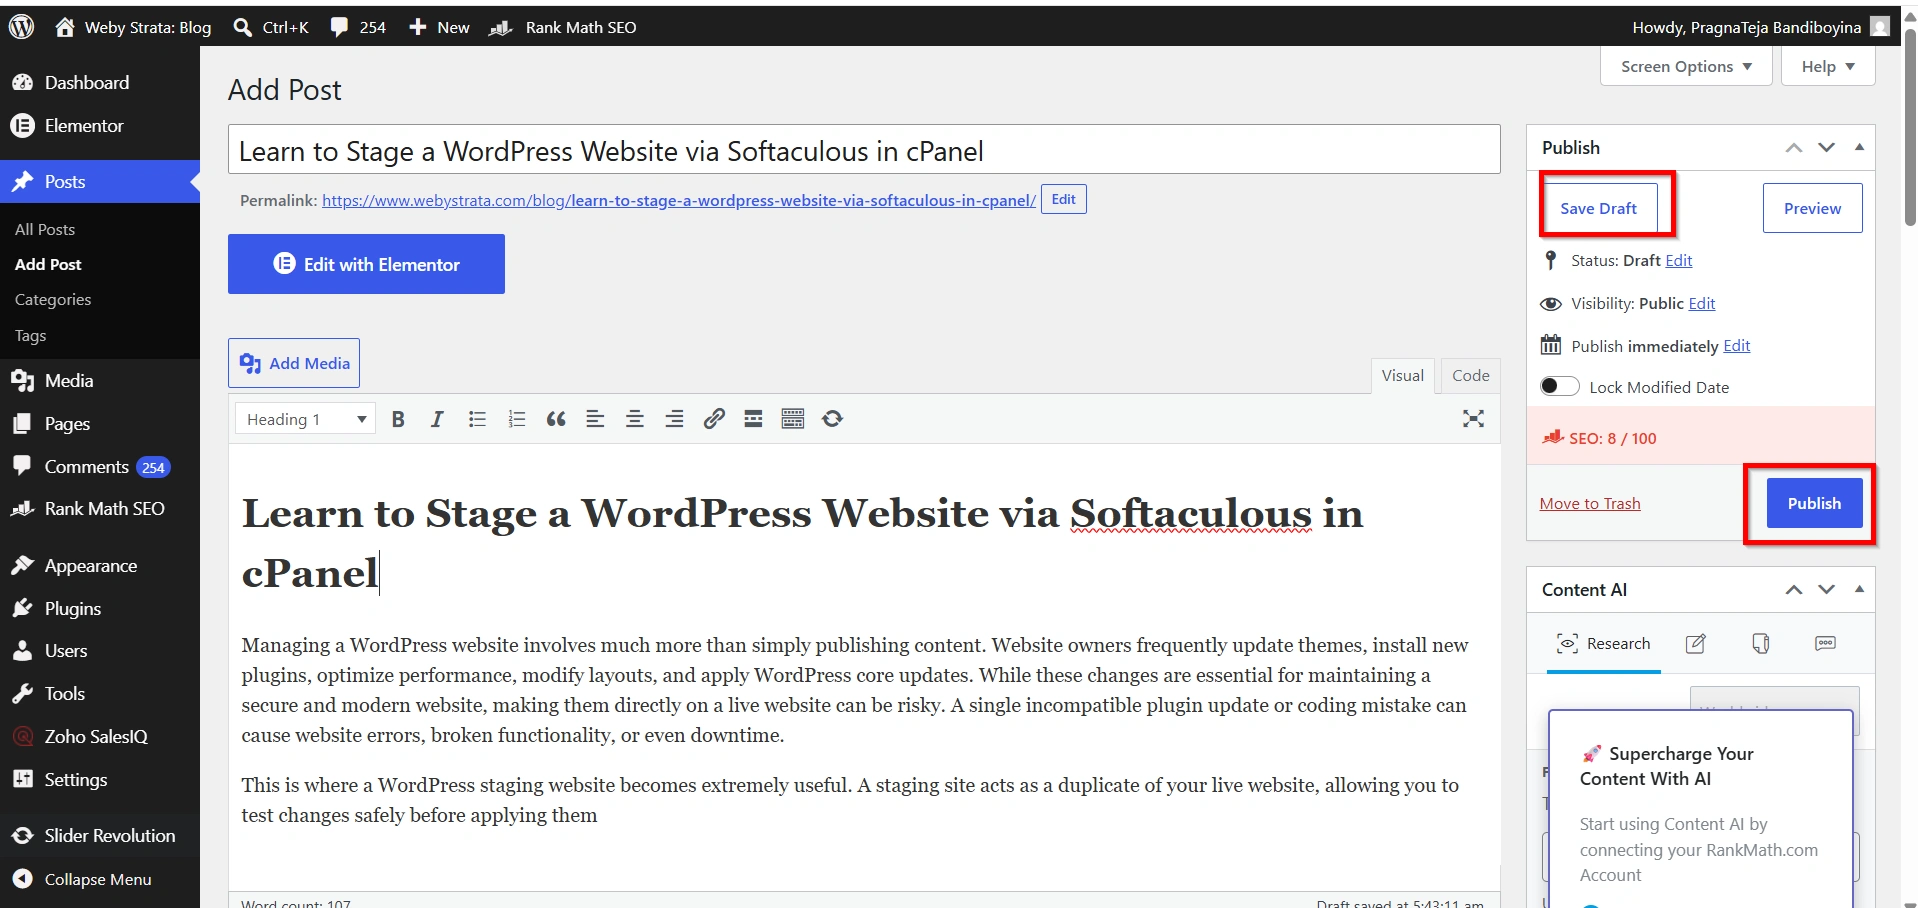Click the Save Draft button
This screenshot has width=1918, height=908.
(1598, 209)
